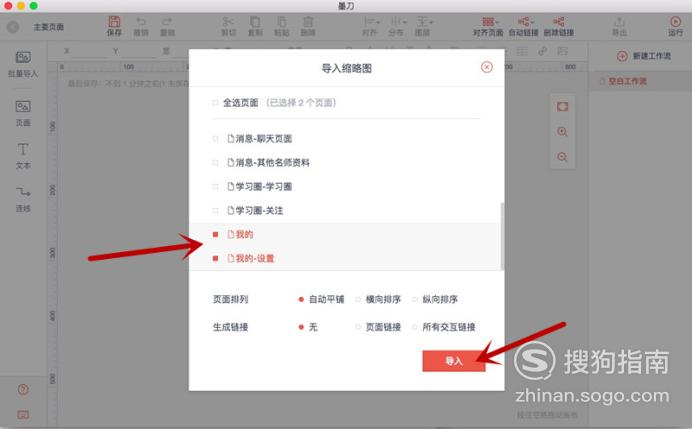This screenshot has width=692, height=429.
Task: Click the 我的-设置 row text
Action: click(x=255, y=258)
